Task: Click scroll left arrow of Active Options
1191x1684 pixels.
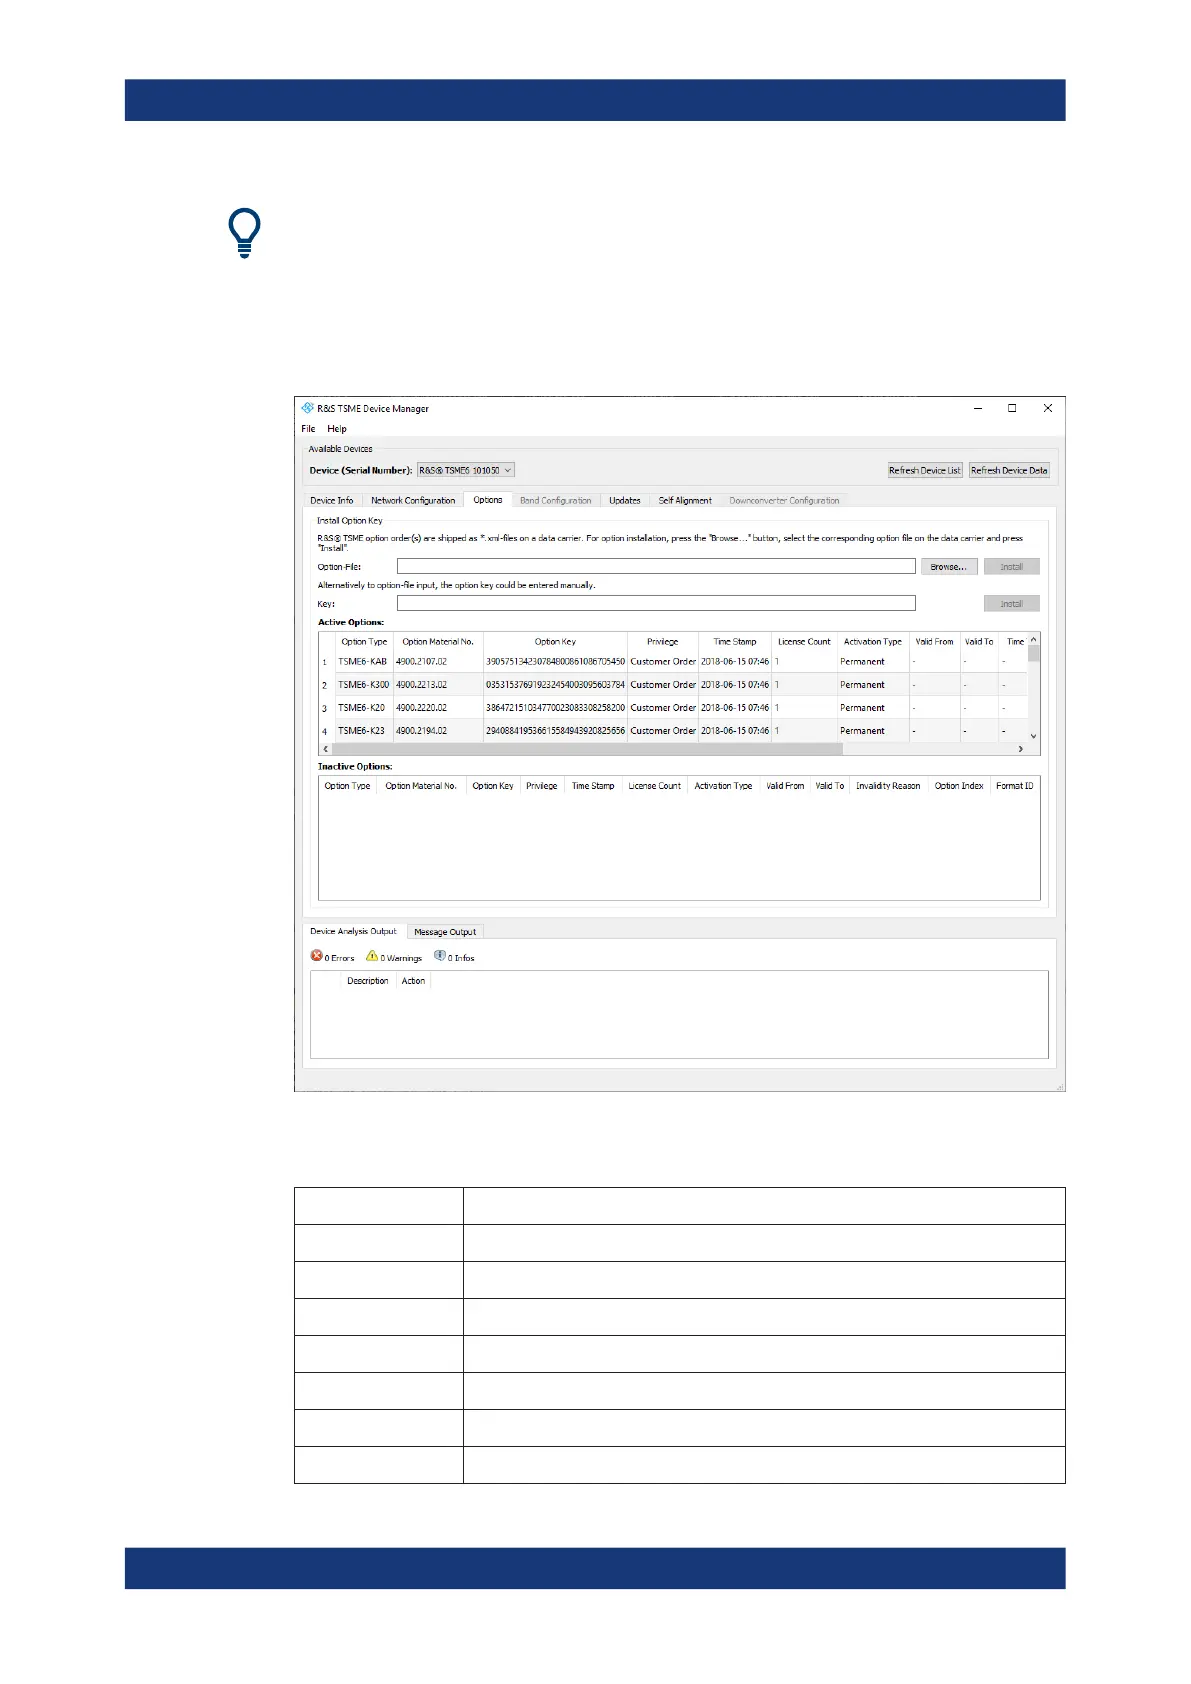Action: pos(324,748)
